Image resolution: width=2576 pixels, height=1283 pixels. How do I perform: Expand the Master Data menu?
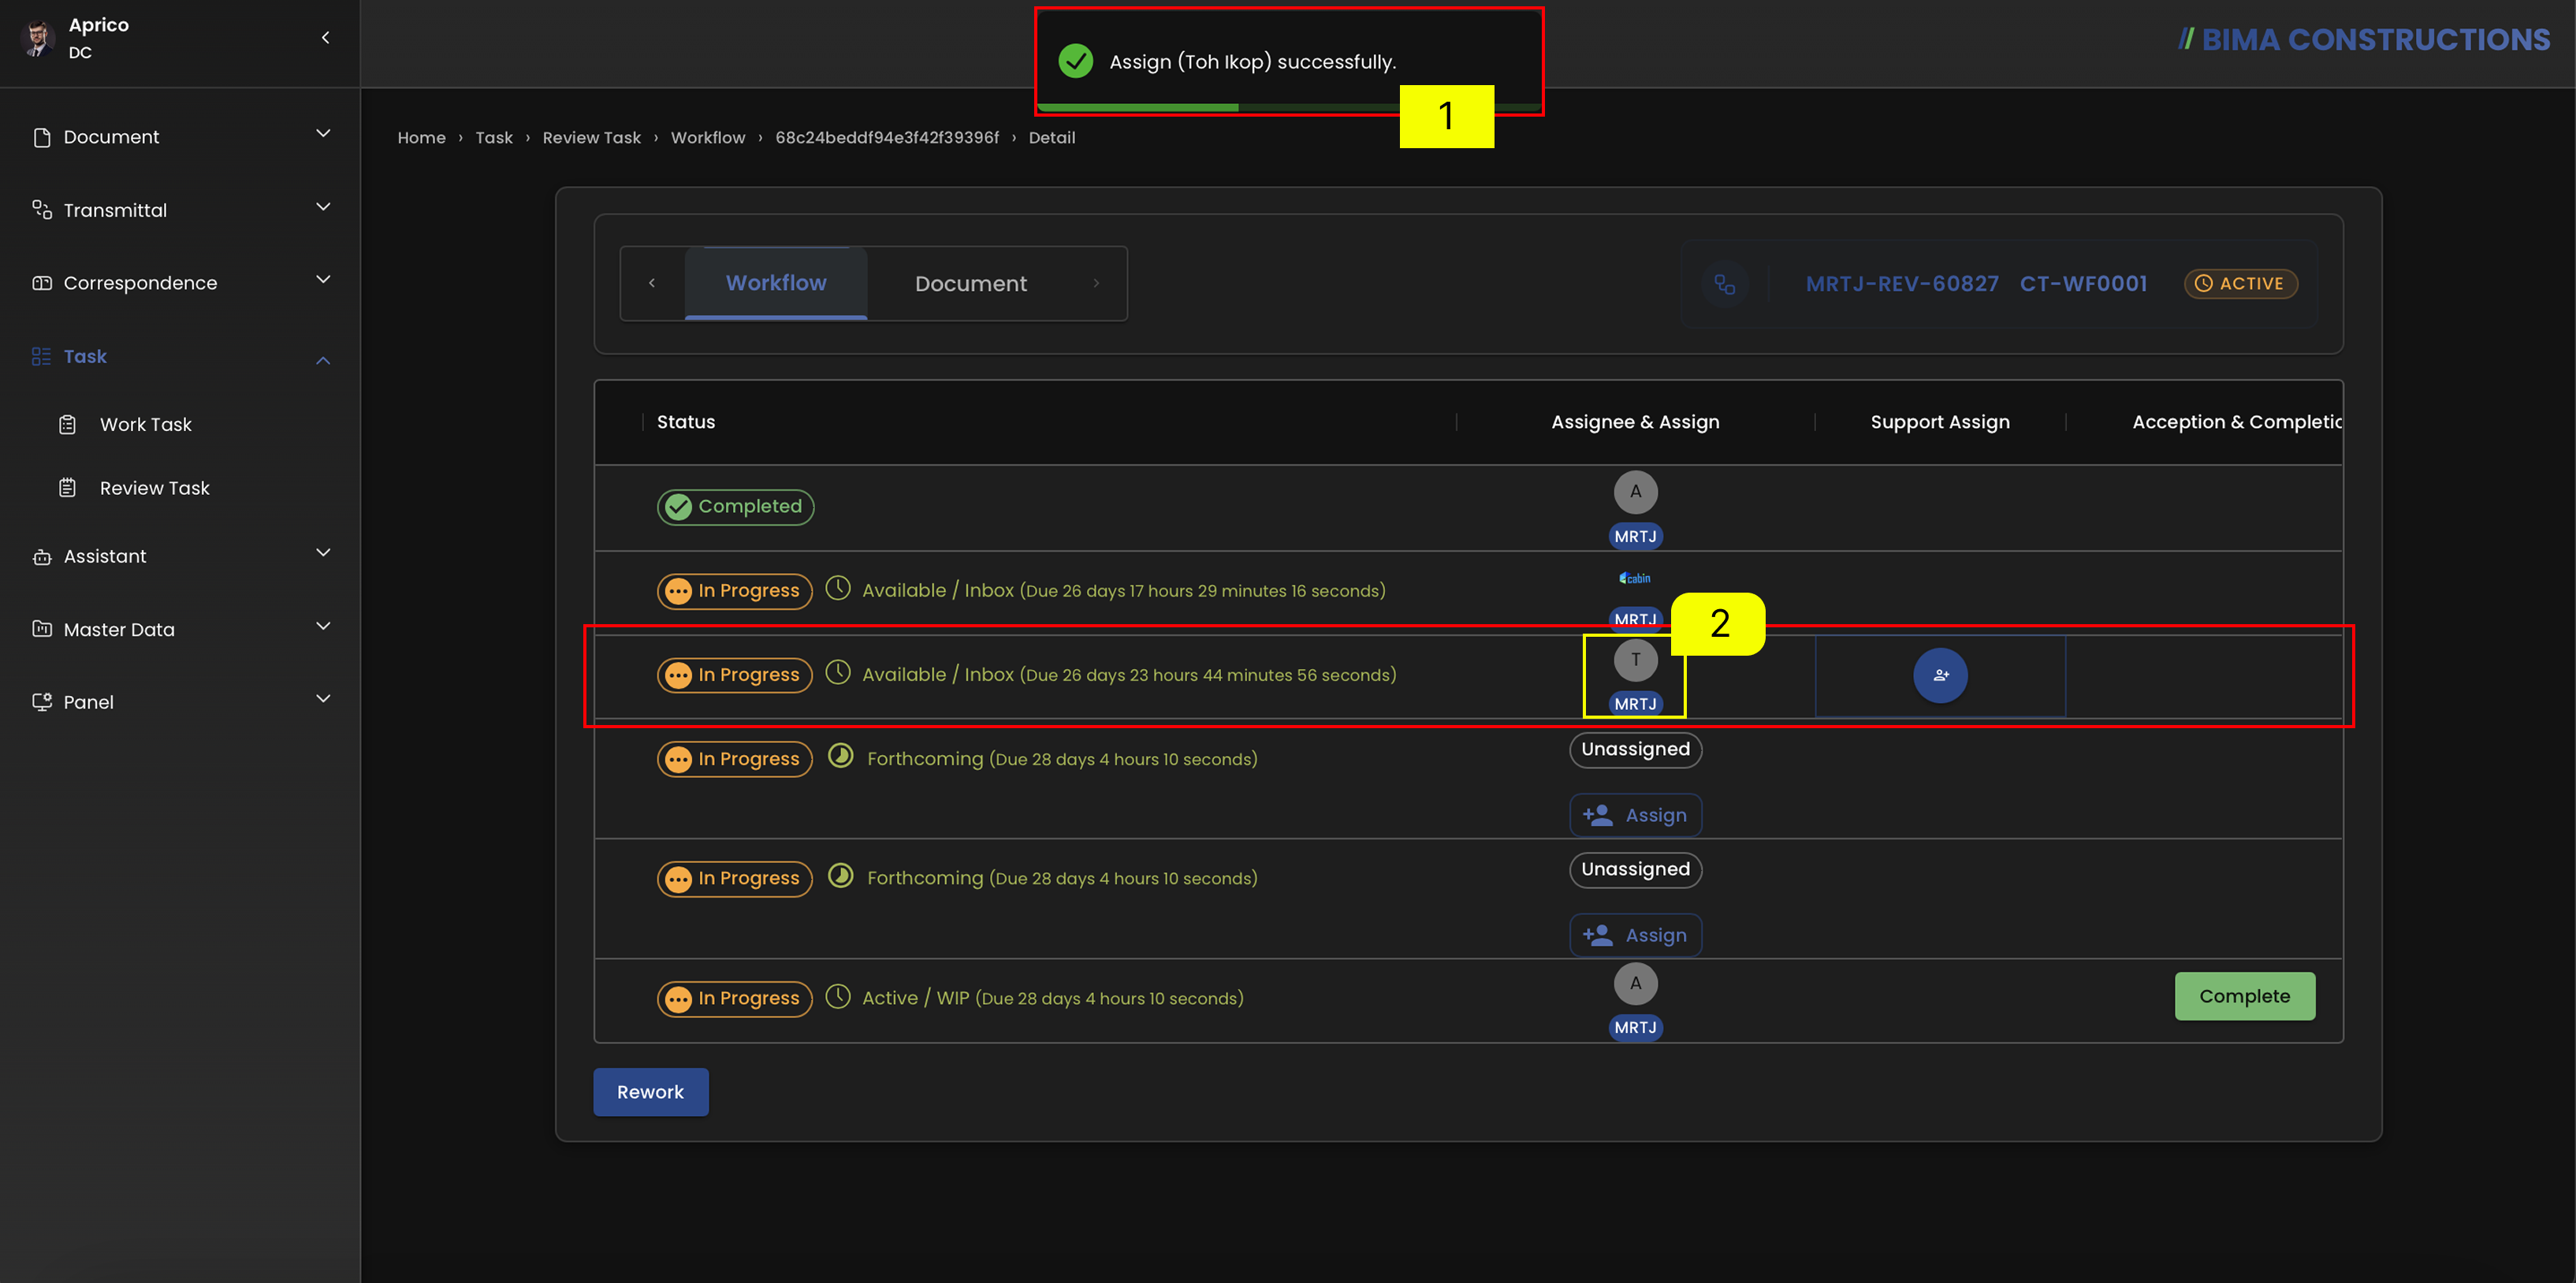click(323, 626)
